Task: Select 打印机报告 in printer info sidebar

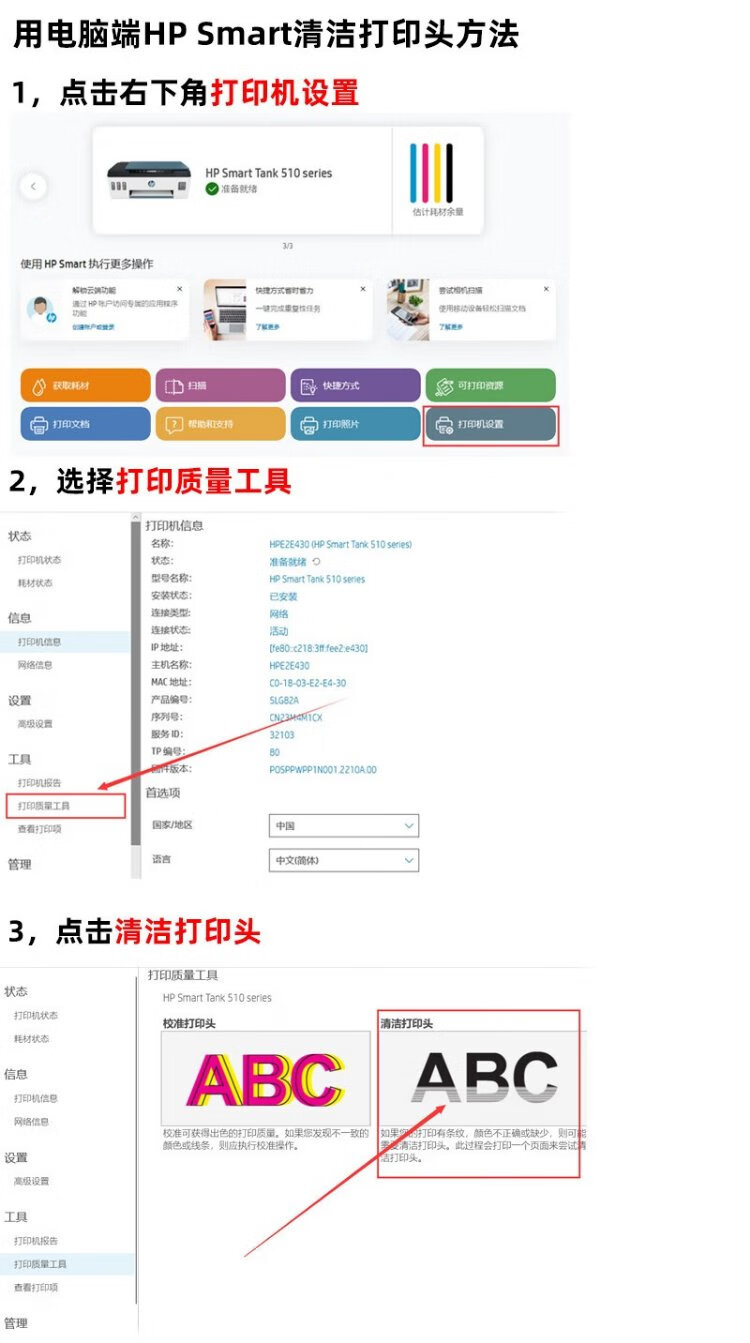Action: 39,783
